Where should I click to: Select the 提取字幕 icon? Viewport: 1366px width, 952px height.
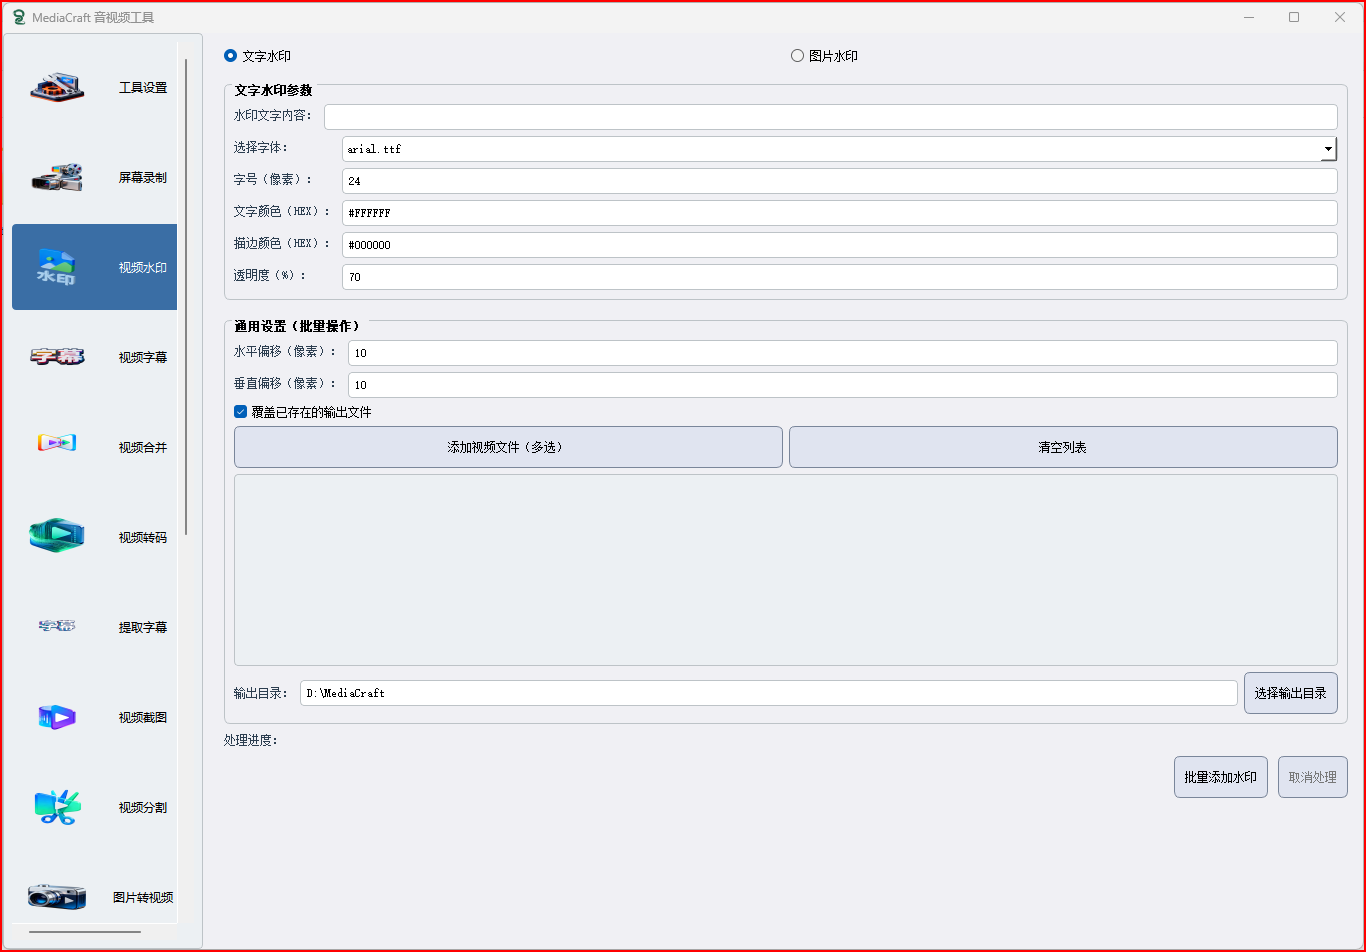(x=57, y=626)
